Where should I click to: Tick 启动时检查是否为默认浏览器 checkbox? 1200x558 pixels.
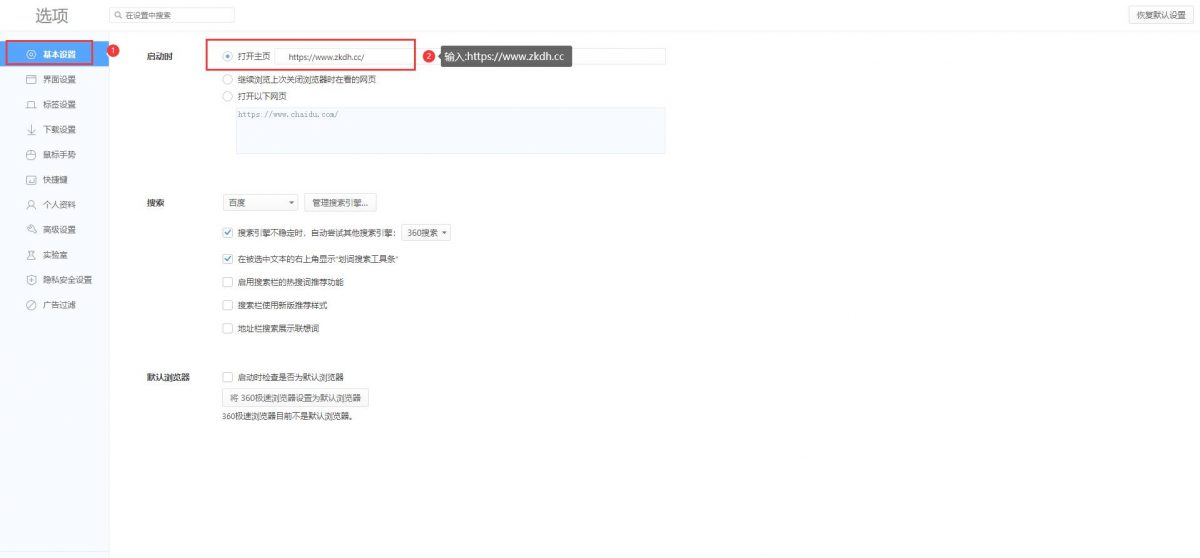coord(228,377)
